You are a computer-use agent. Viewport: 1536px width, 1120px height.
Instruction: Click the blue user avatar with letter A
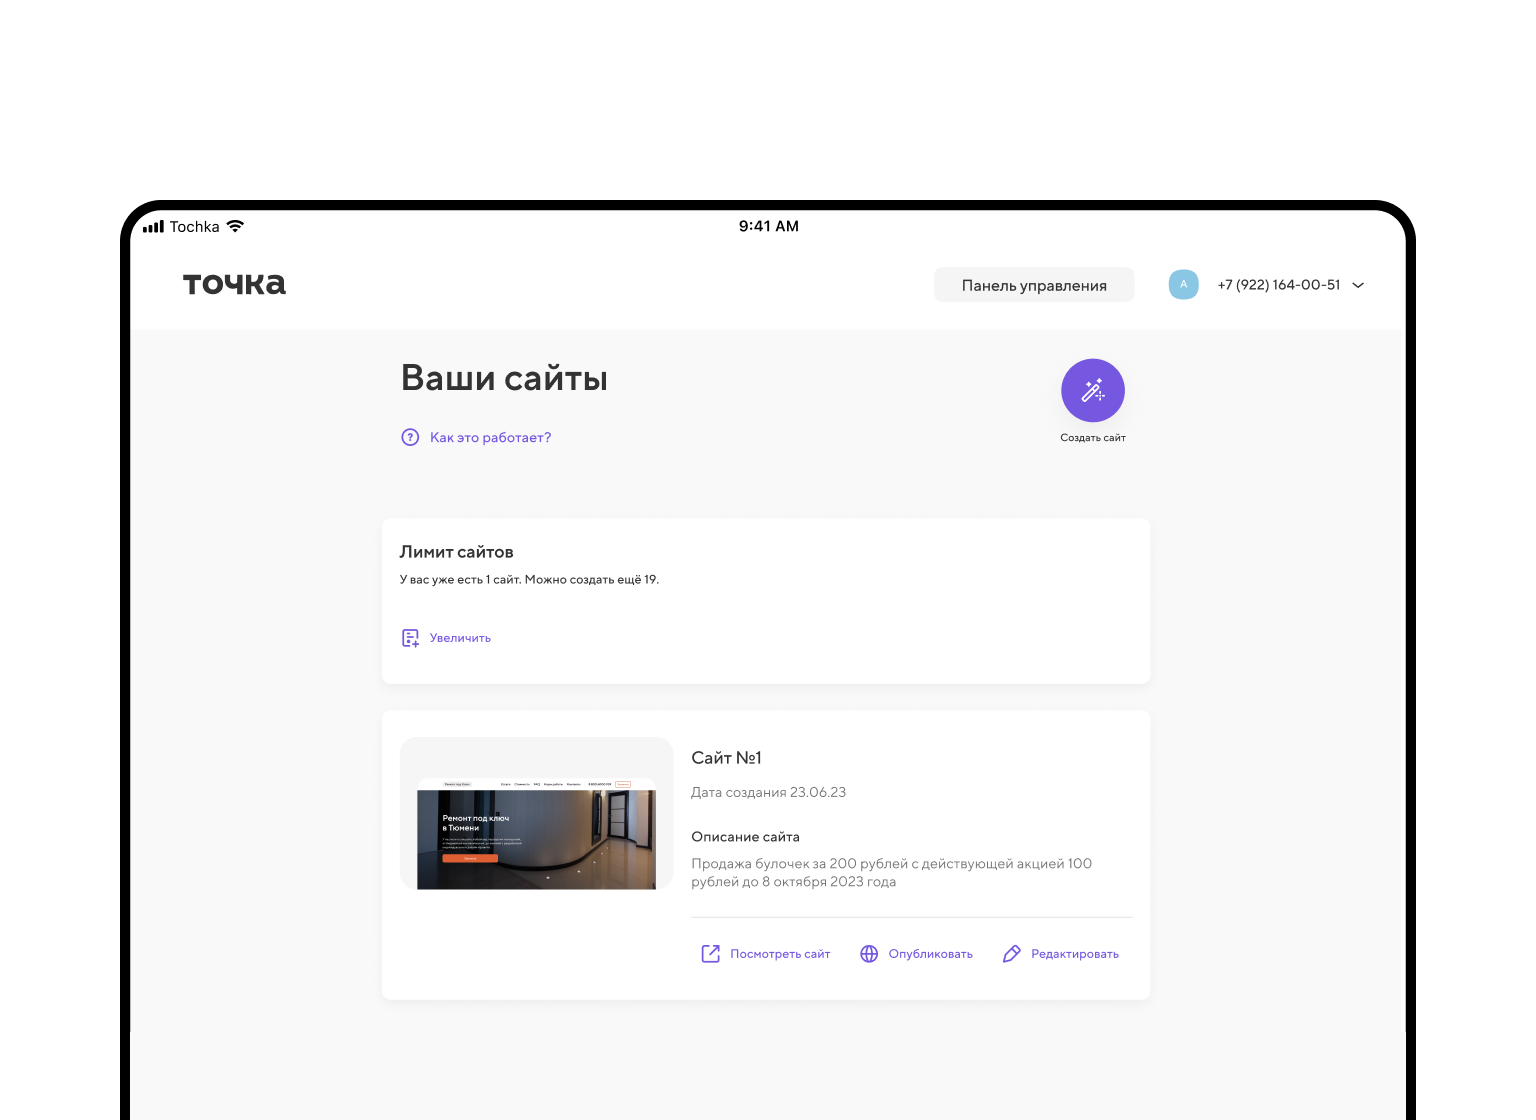pyautogui.click(x=1183, y=285)
